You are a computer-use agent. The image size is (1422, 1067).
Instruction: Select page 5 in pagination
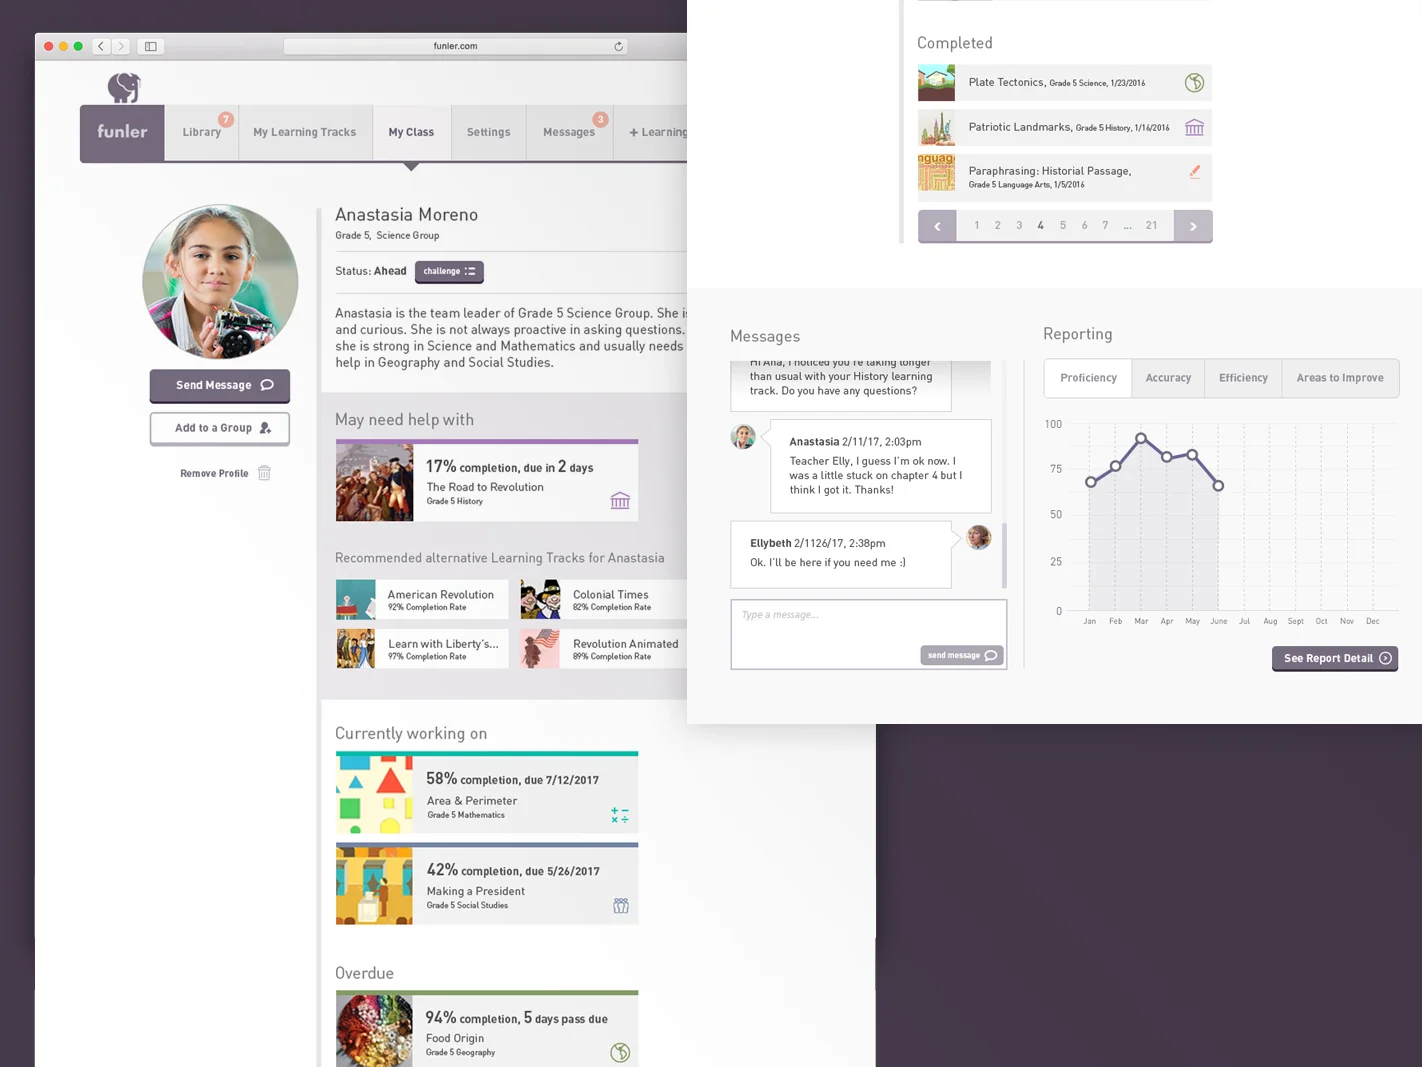point(1062,226)
